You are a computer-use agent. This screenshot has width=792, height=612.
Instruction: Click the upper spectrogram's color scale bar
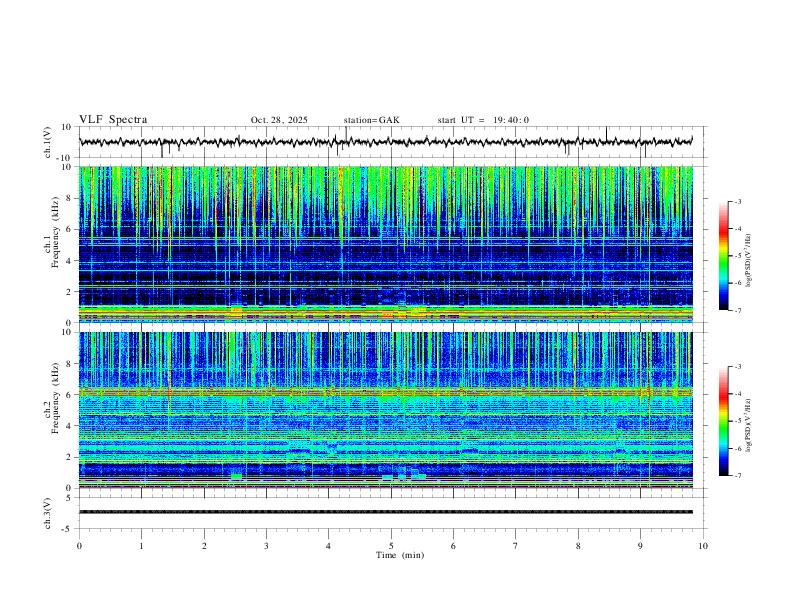click(x=723, y=256)
